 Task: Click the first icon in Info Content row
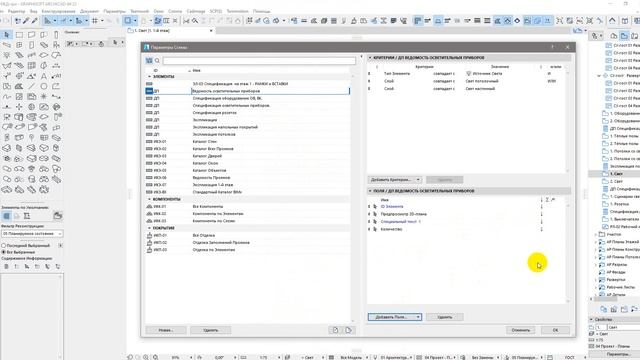6,267
